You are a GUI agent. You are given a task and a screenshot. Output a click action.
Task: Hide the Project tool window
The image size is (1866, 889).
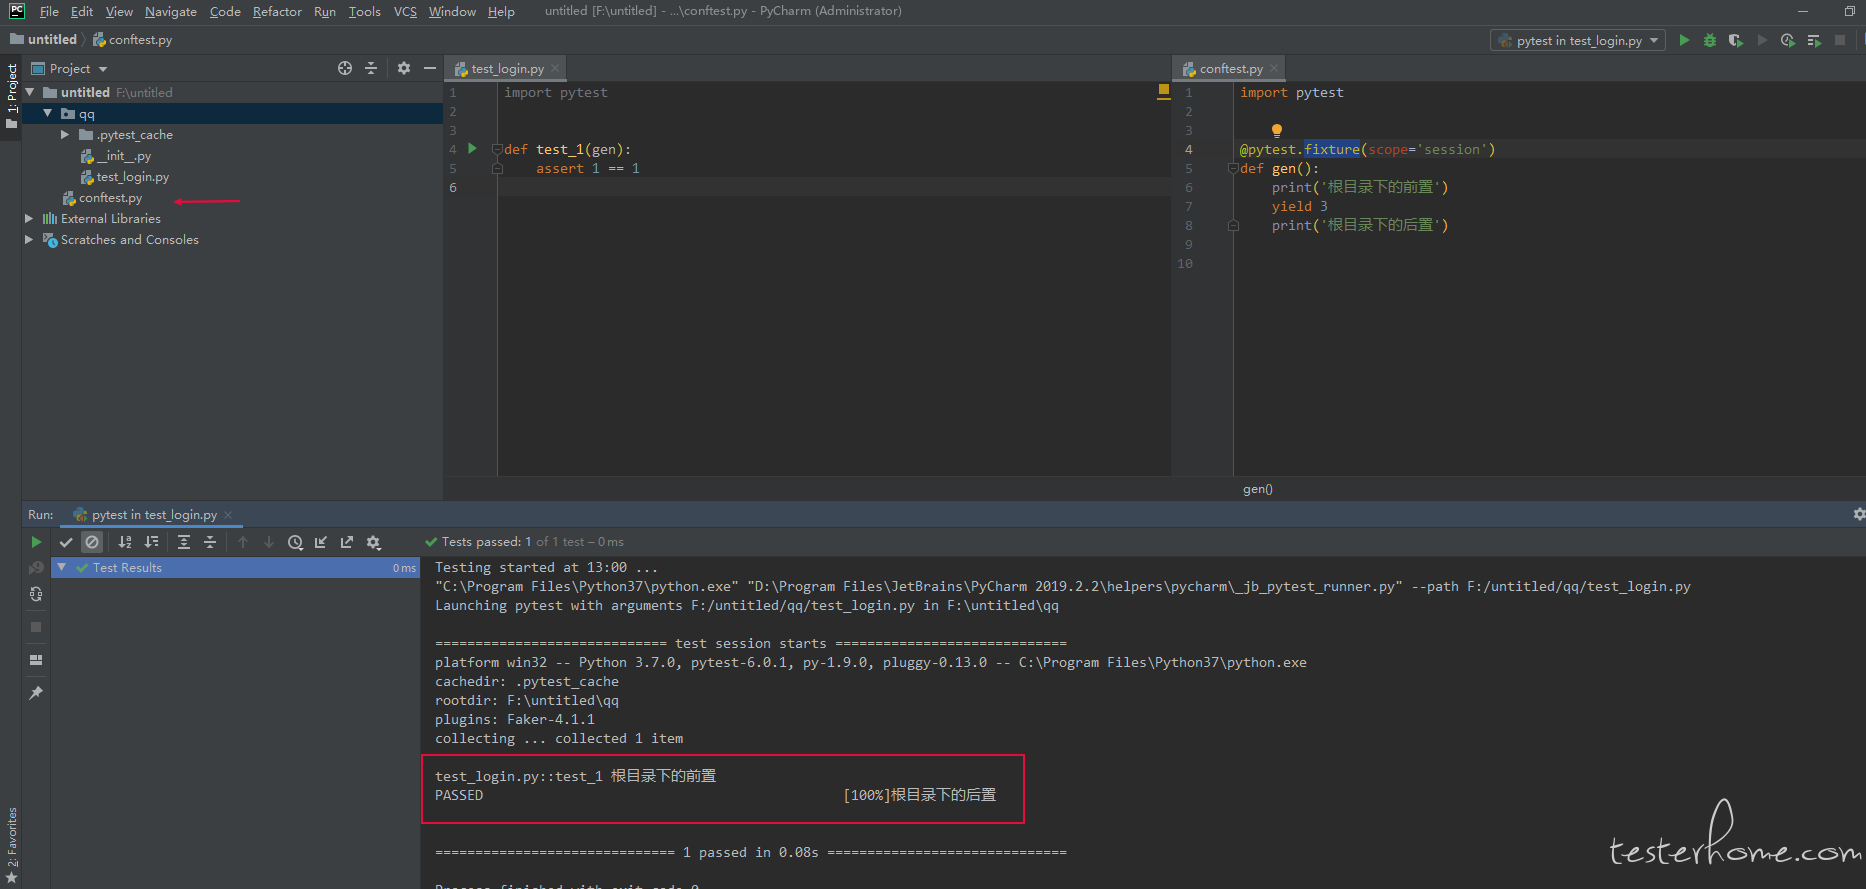(x=430, y=68)
